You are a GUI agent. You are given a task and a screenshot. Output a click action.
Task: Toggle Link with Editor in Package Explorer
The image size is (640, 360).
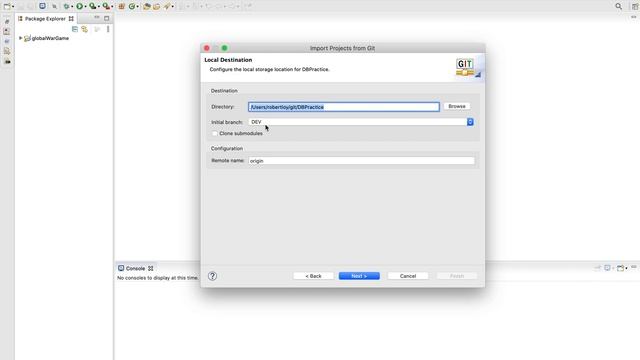pyautogui.click(x=84, y=29)
